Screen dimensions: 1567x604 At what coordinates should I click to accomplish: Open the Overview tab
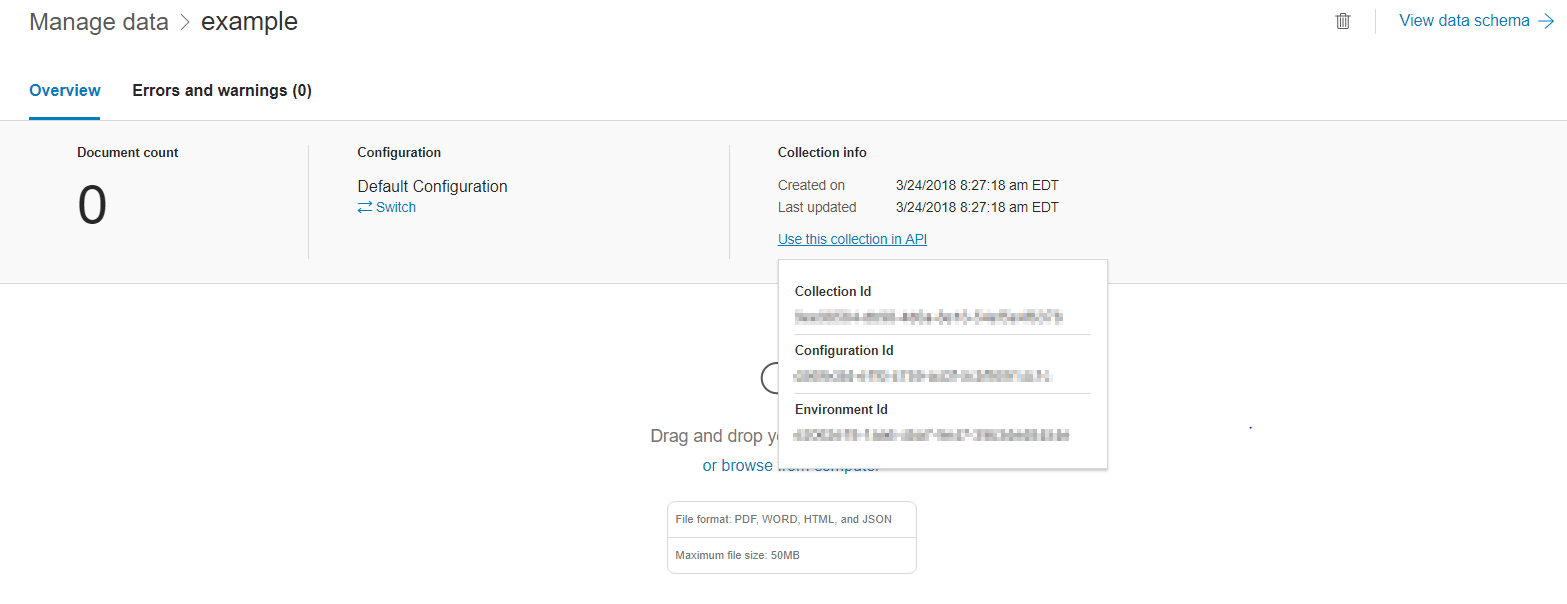click(x=65, y=91)
